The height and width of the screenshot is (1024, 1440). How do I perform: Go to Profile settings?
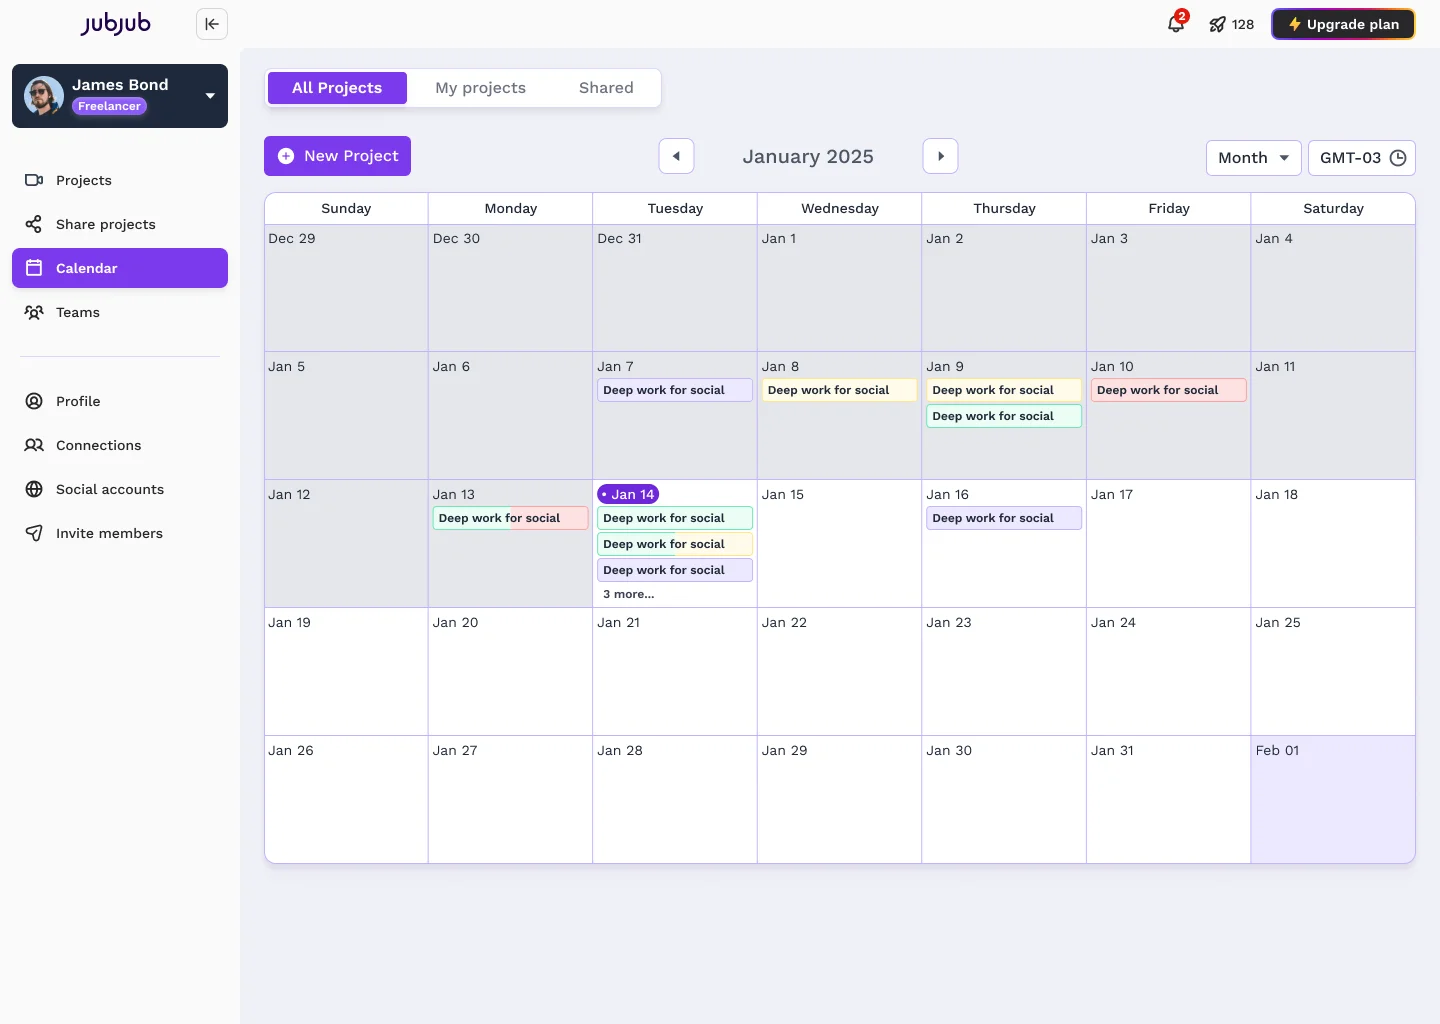tap(78, 401)
